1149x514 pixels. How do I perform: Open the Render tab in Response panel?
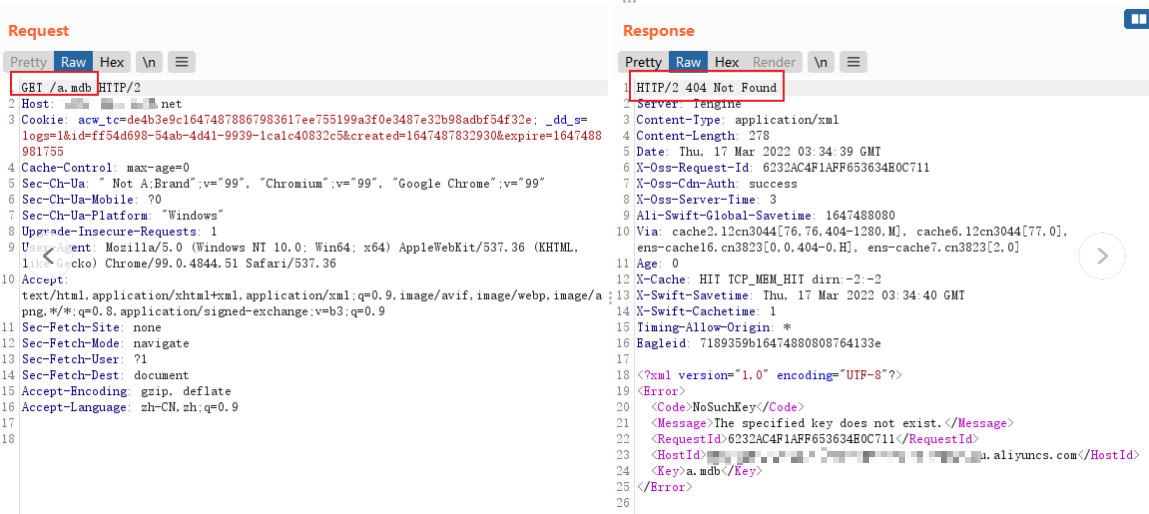(774, 62)
